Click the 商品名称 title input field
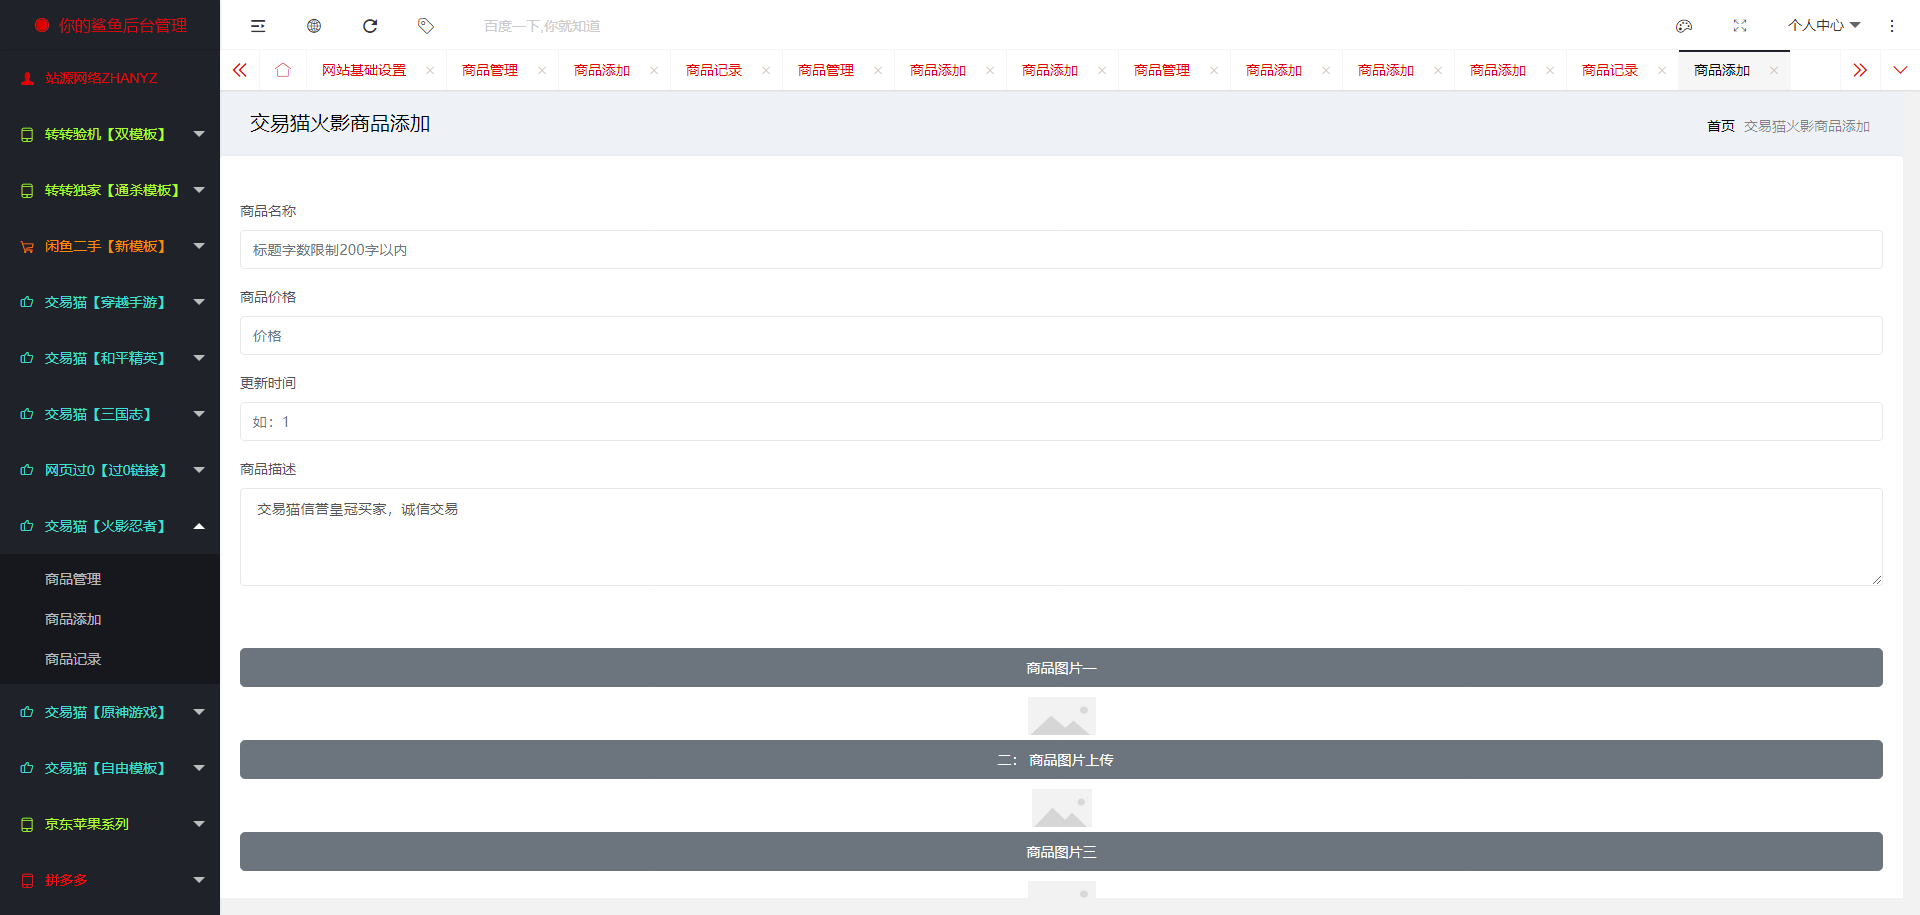 [1061, 250]
